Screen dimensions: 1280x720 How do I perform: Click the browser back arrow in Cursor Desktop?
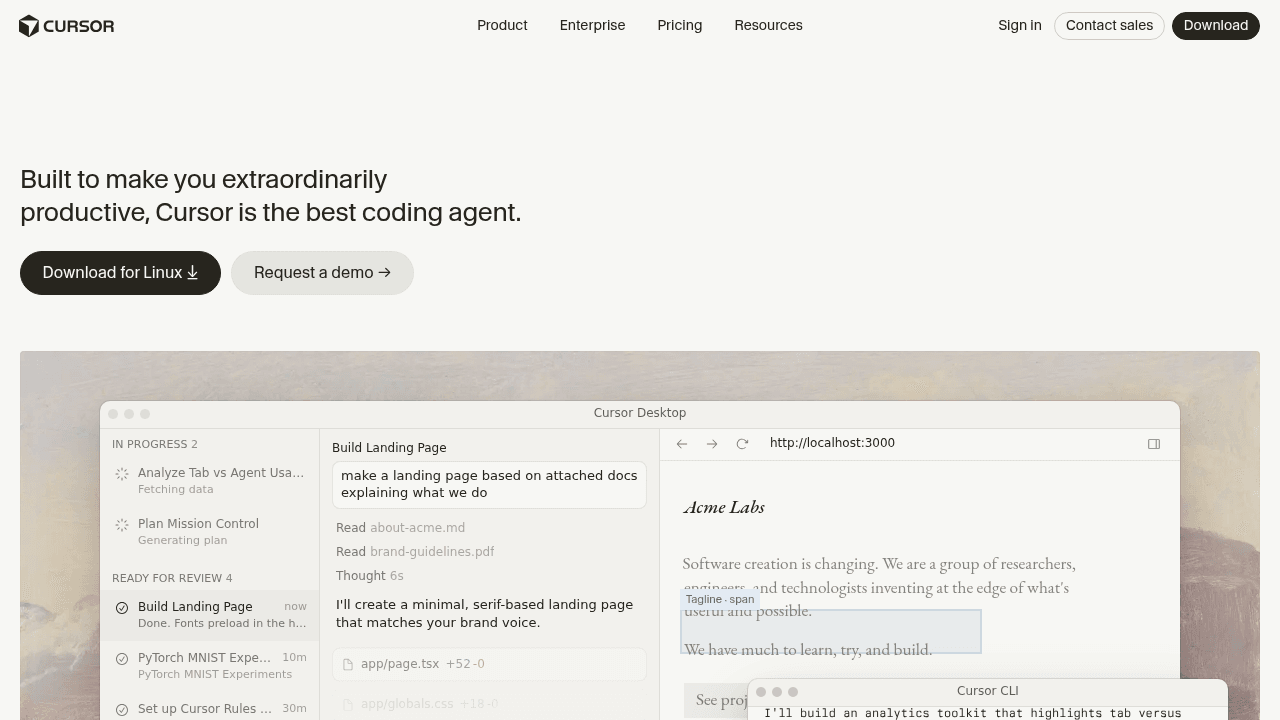682,444
